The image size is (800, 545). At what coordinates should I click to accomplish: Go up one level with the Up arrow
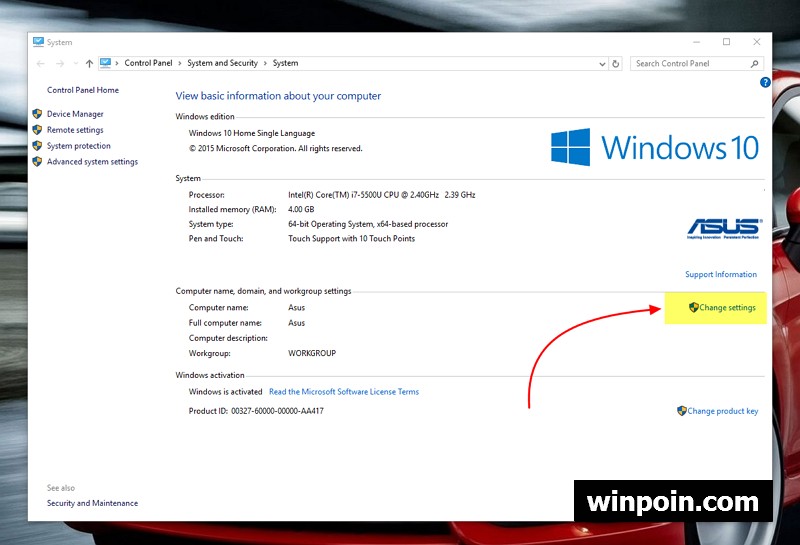(89, 63)
